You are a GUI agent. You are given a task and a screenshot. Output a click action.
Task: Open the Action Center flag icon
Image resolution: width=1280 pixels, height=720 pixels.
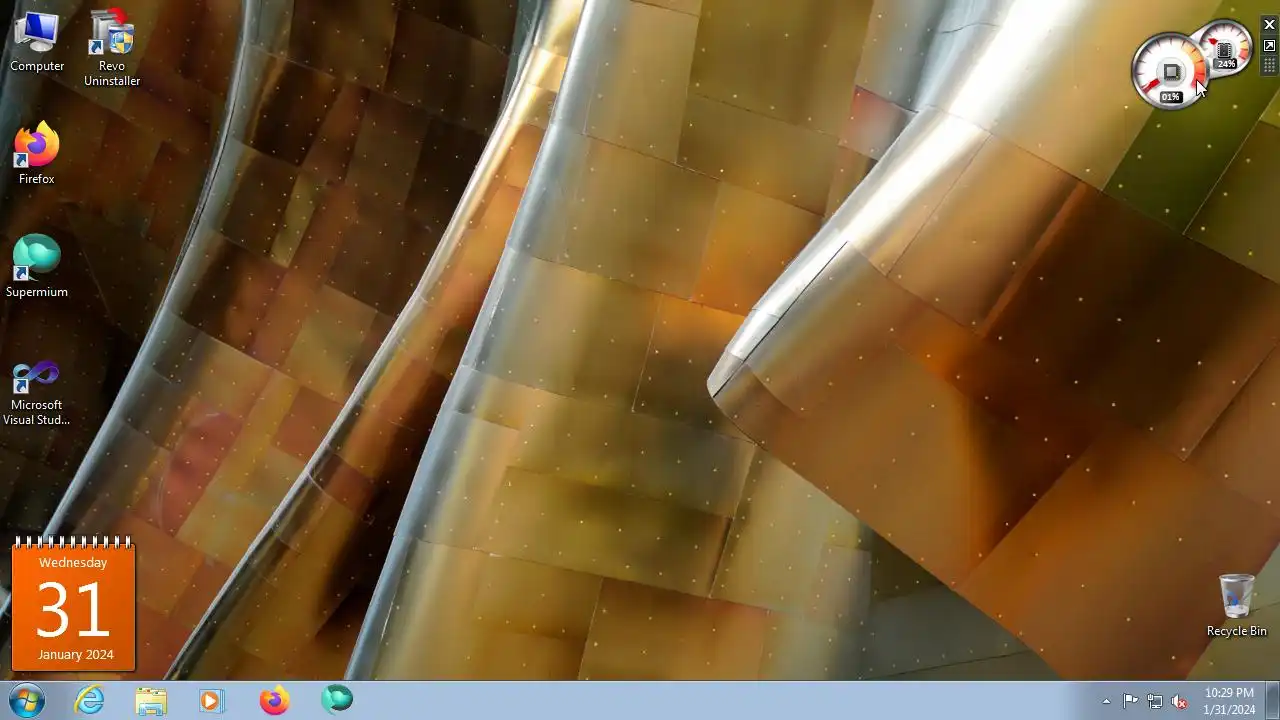[1130, 701]
